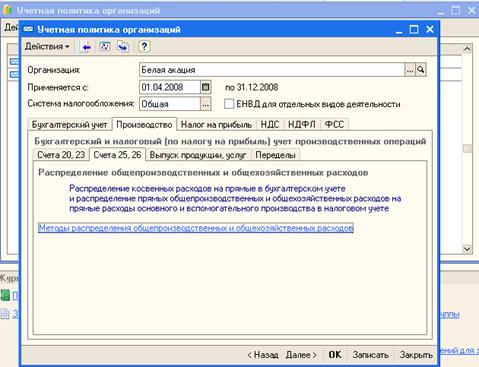Image resolution: width=479 pixels, height=367 pixels.
Task: Click magnifier icon beside organization field
Action: pyautogui.click(x=421, y=70)
